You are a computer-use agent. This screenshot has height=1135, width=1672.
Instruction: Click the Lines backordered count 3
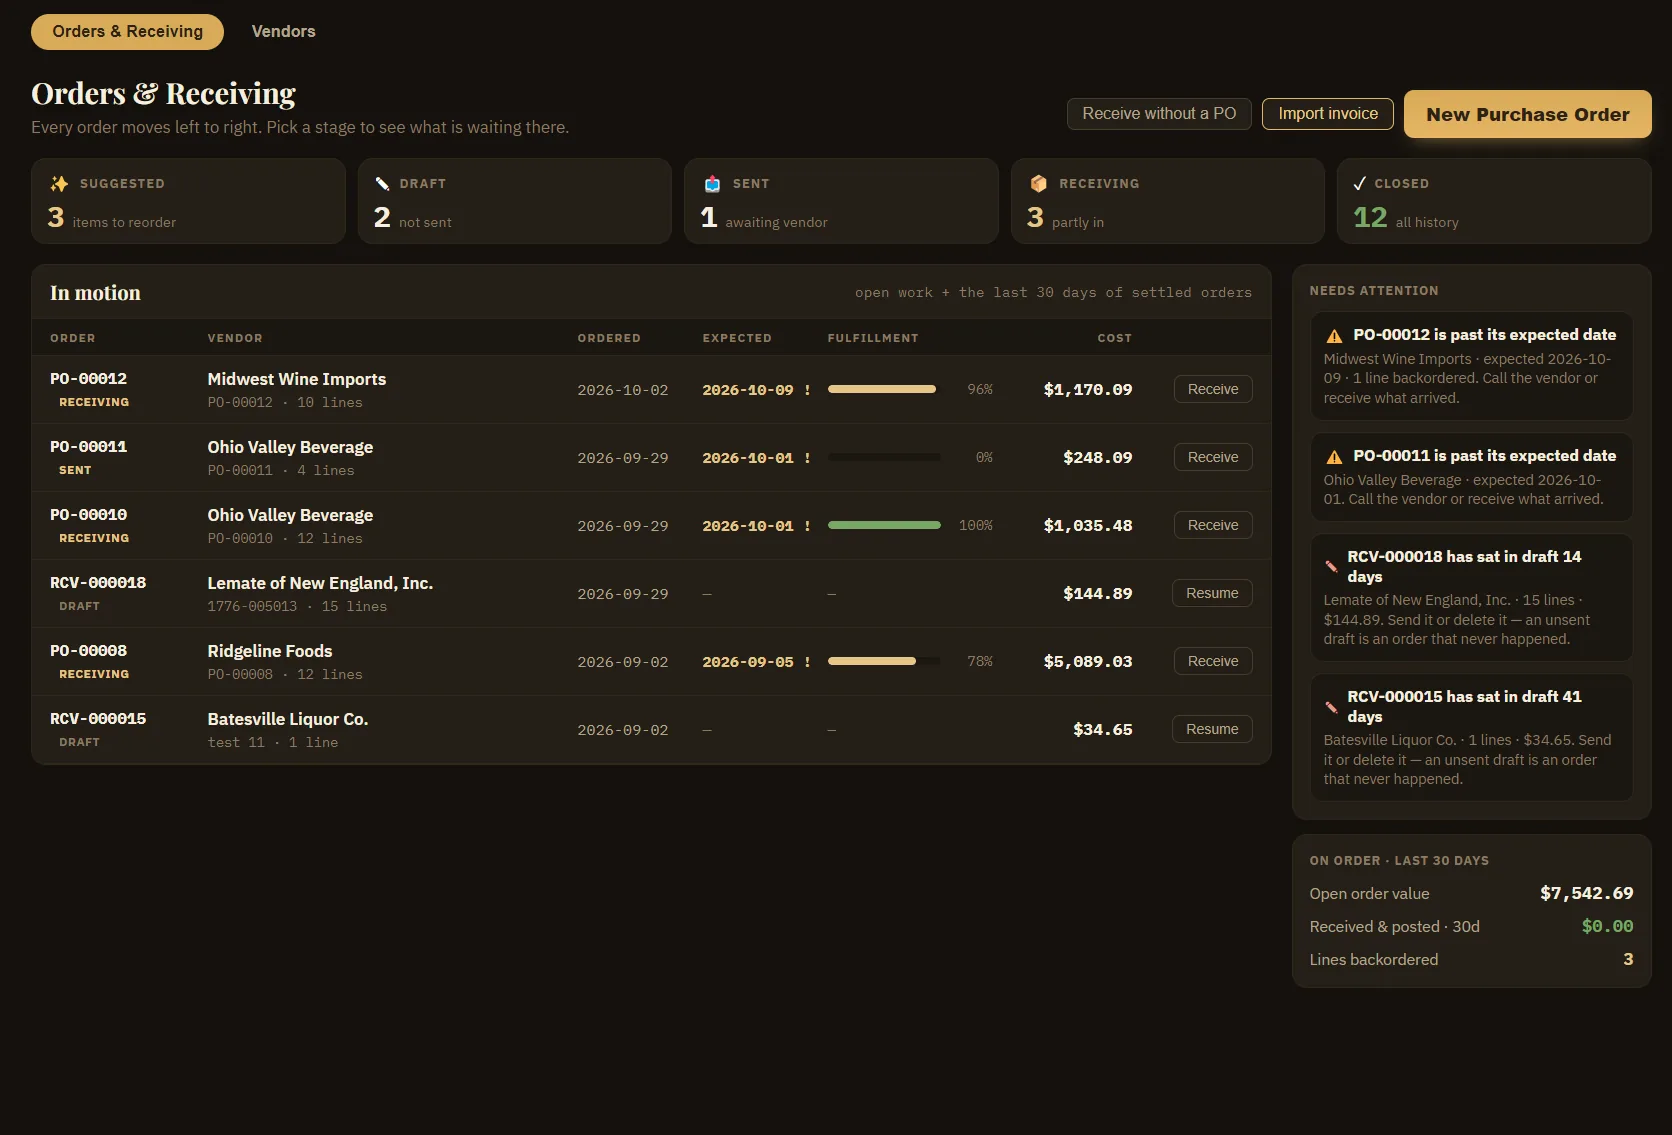1628,959
